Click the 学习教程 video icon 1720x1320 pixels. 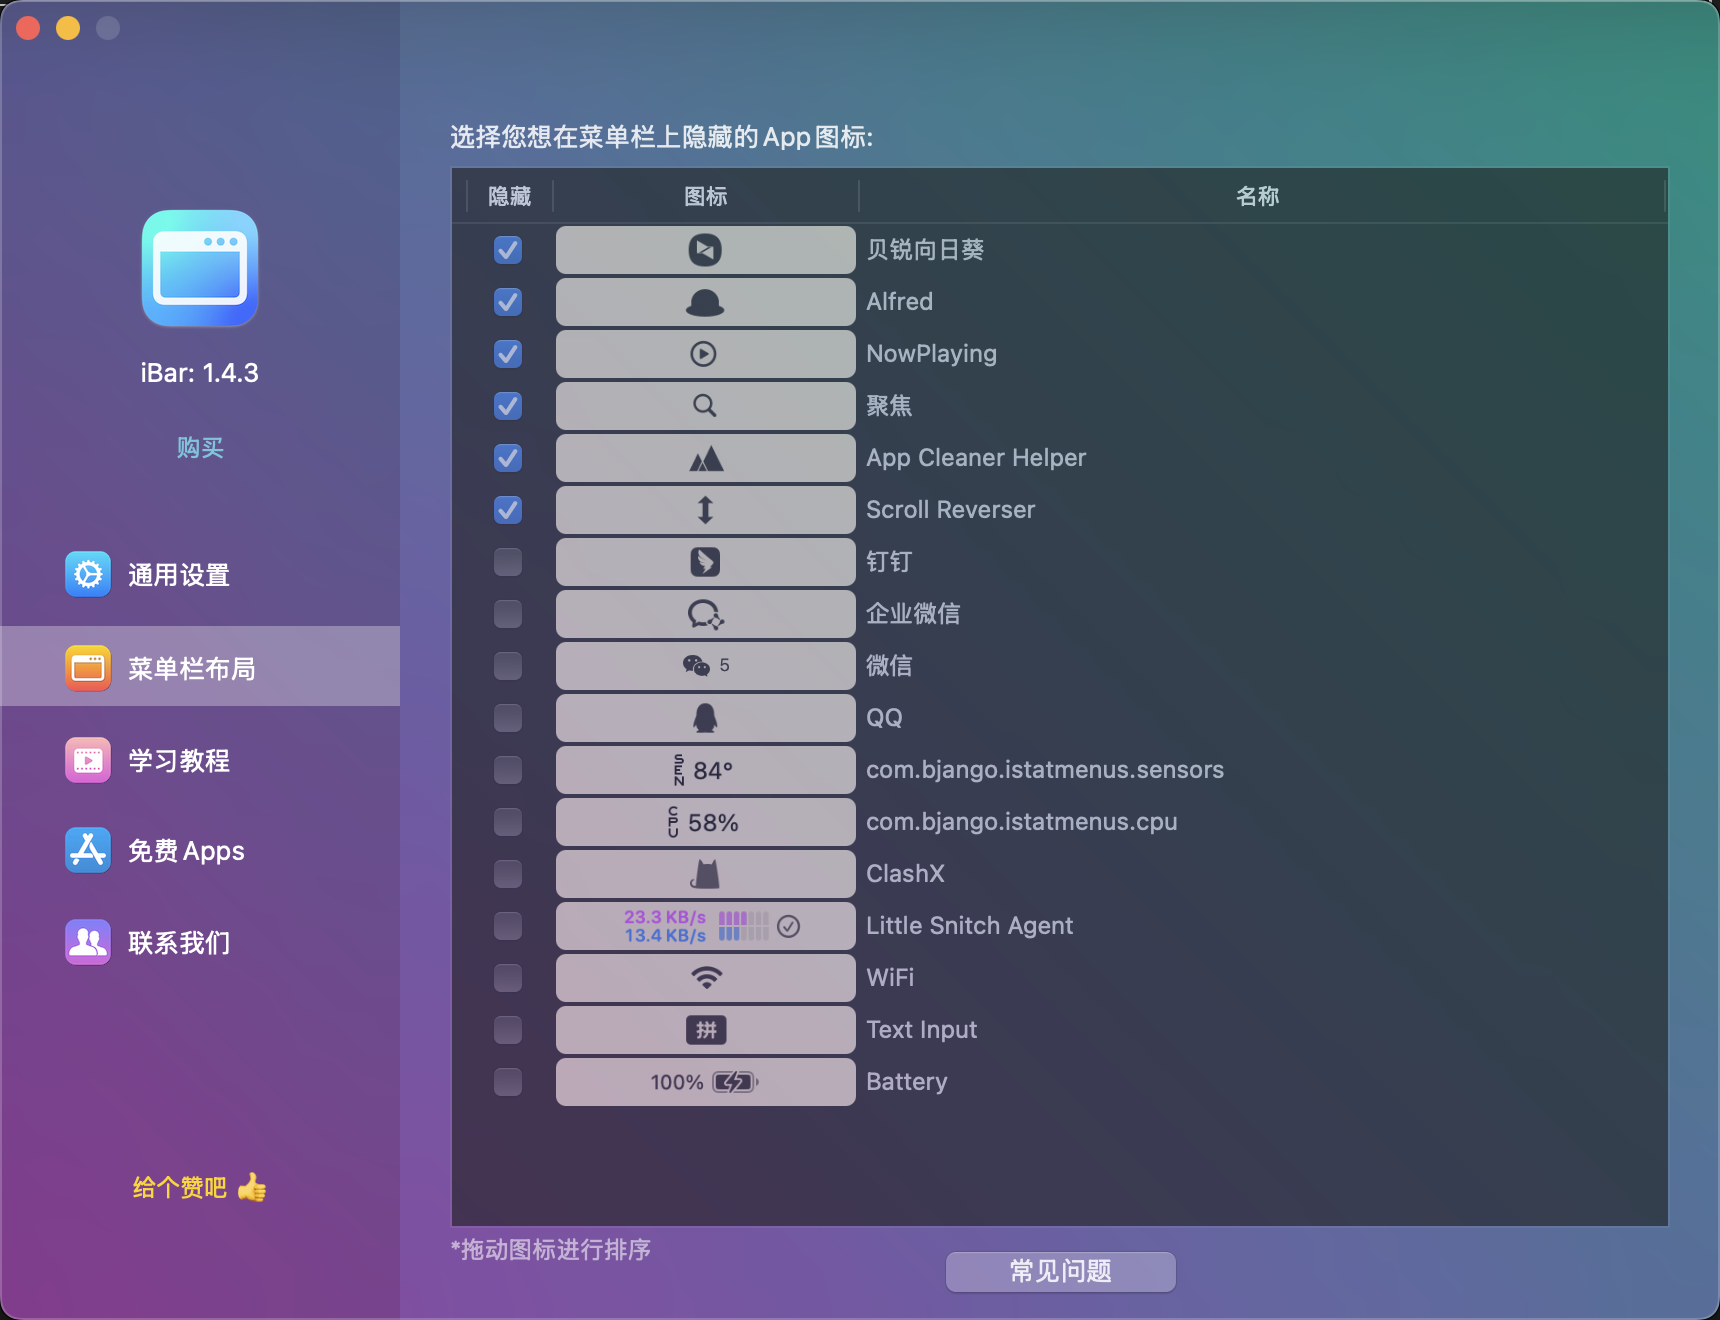point(88,760)
